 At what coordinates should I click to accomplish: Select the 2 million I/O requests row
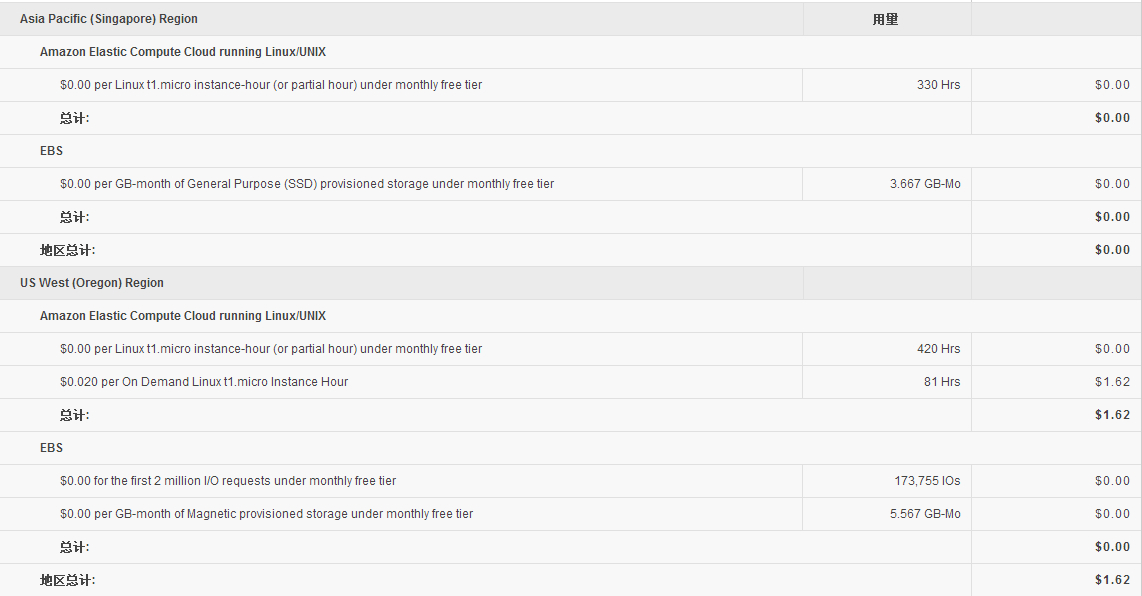pyautogui.click(x=571, y=481)
